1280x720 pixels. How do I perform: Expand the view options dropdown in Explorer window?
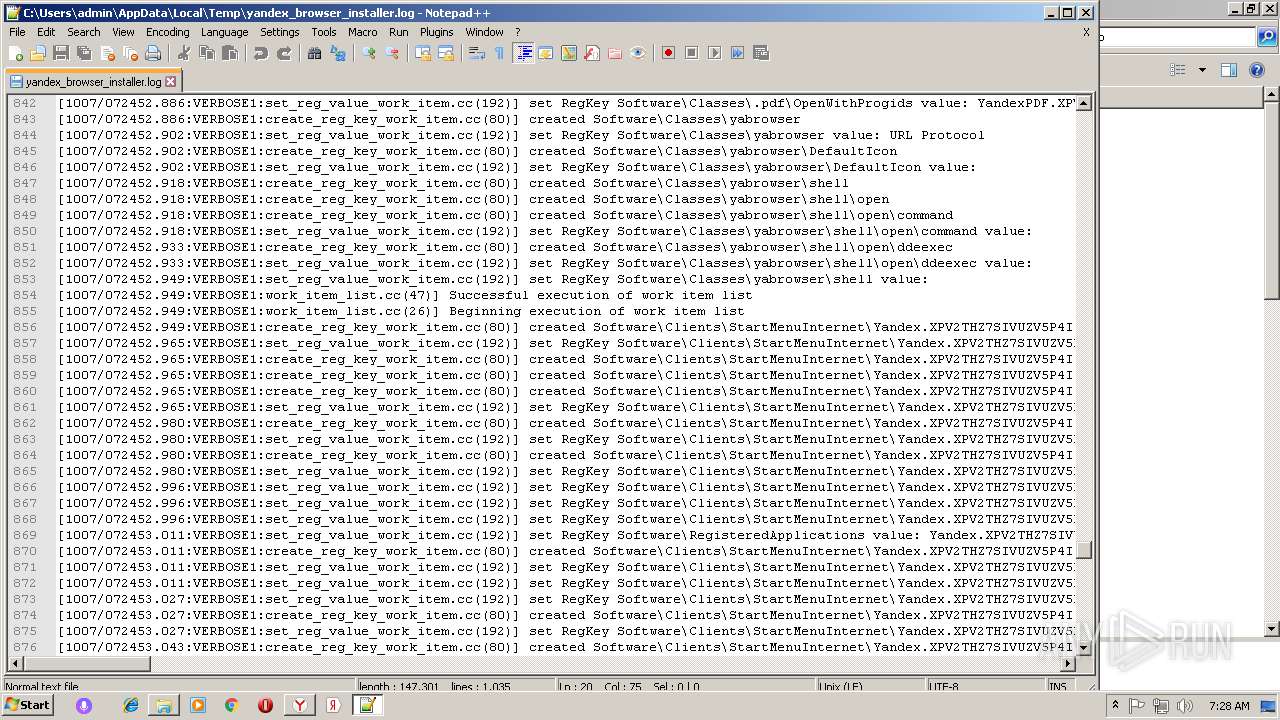tap(1202, 70)
